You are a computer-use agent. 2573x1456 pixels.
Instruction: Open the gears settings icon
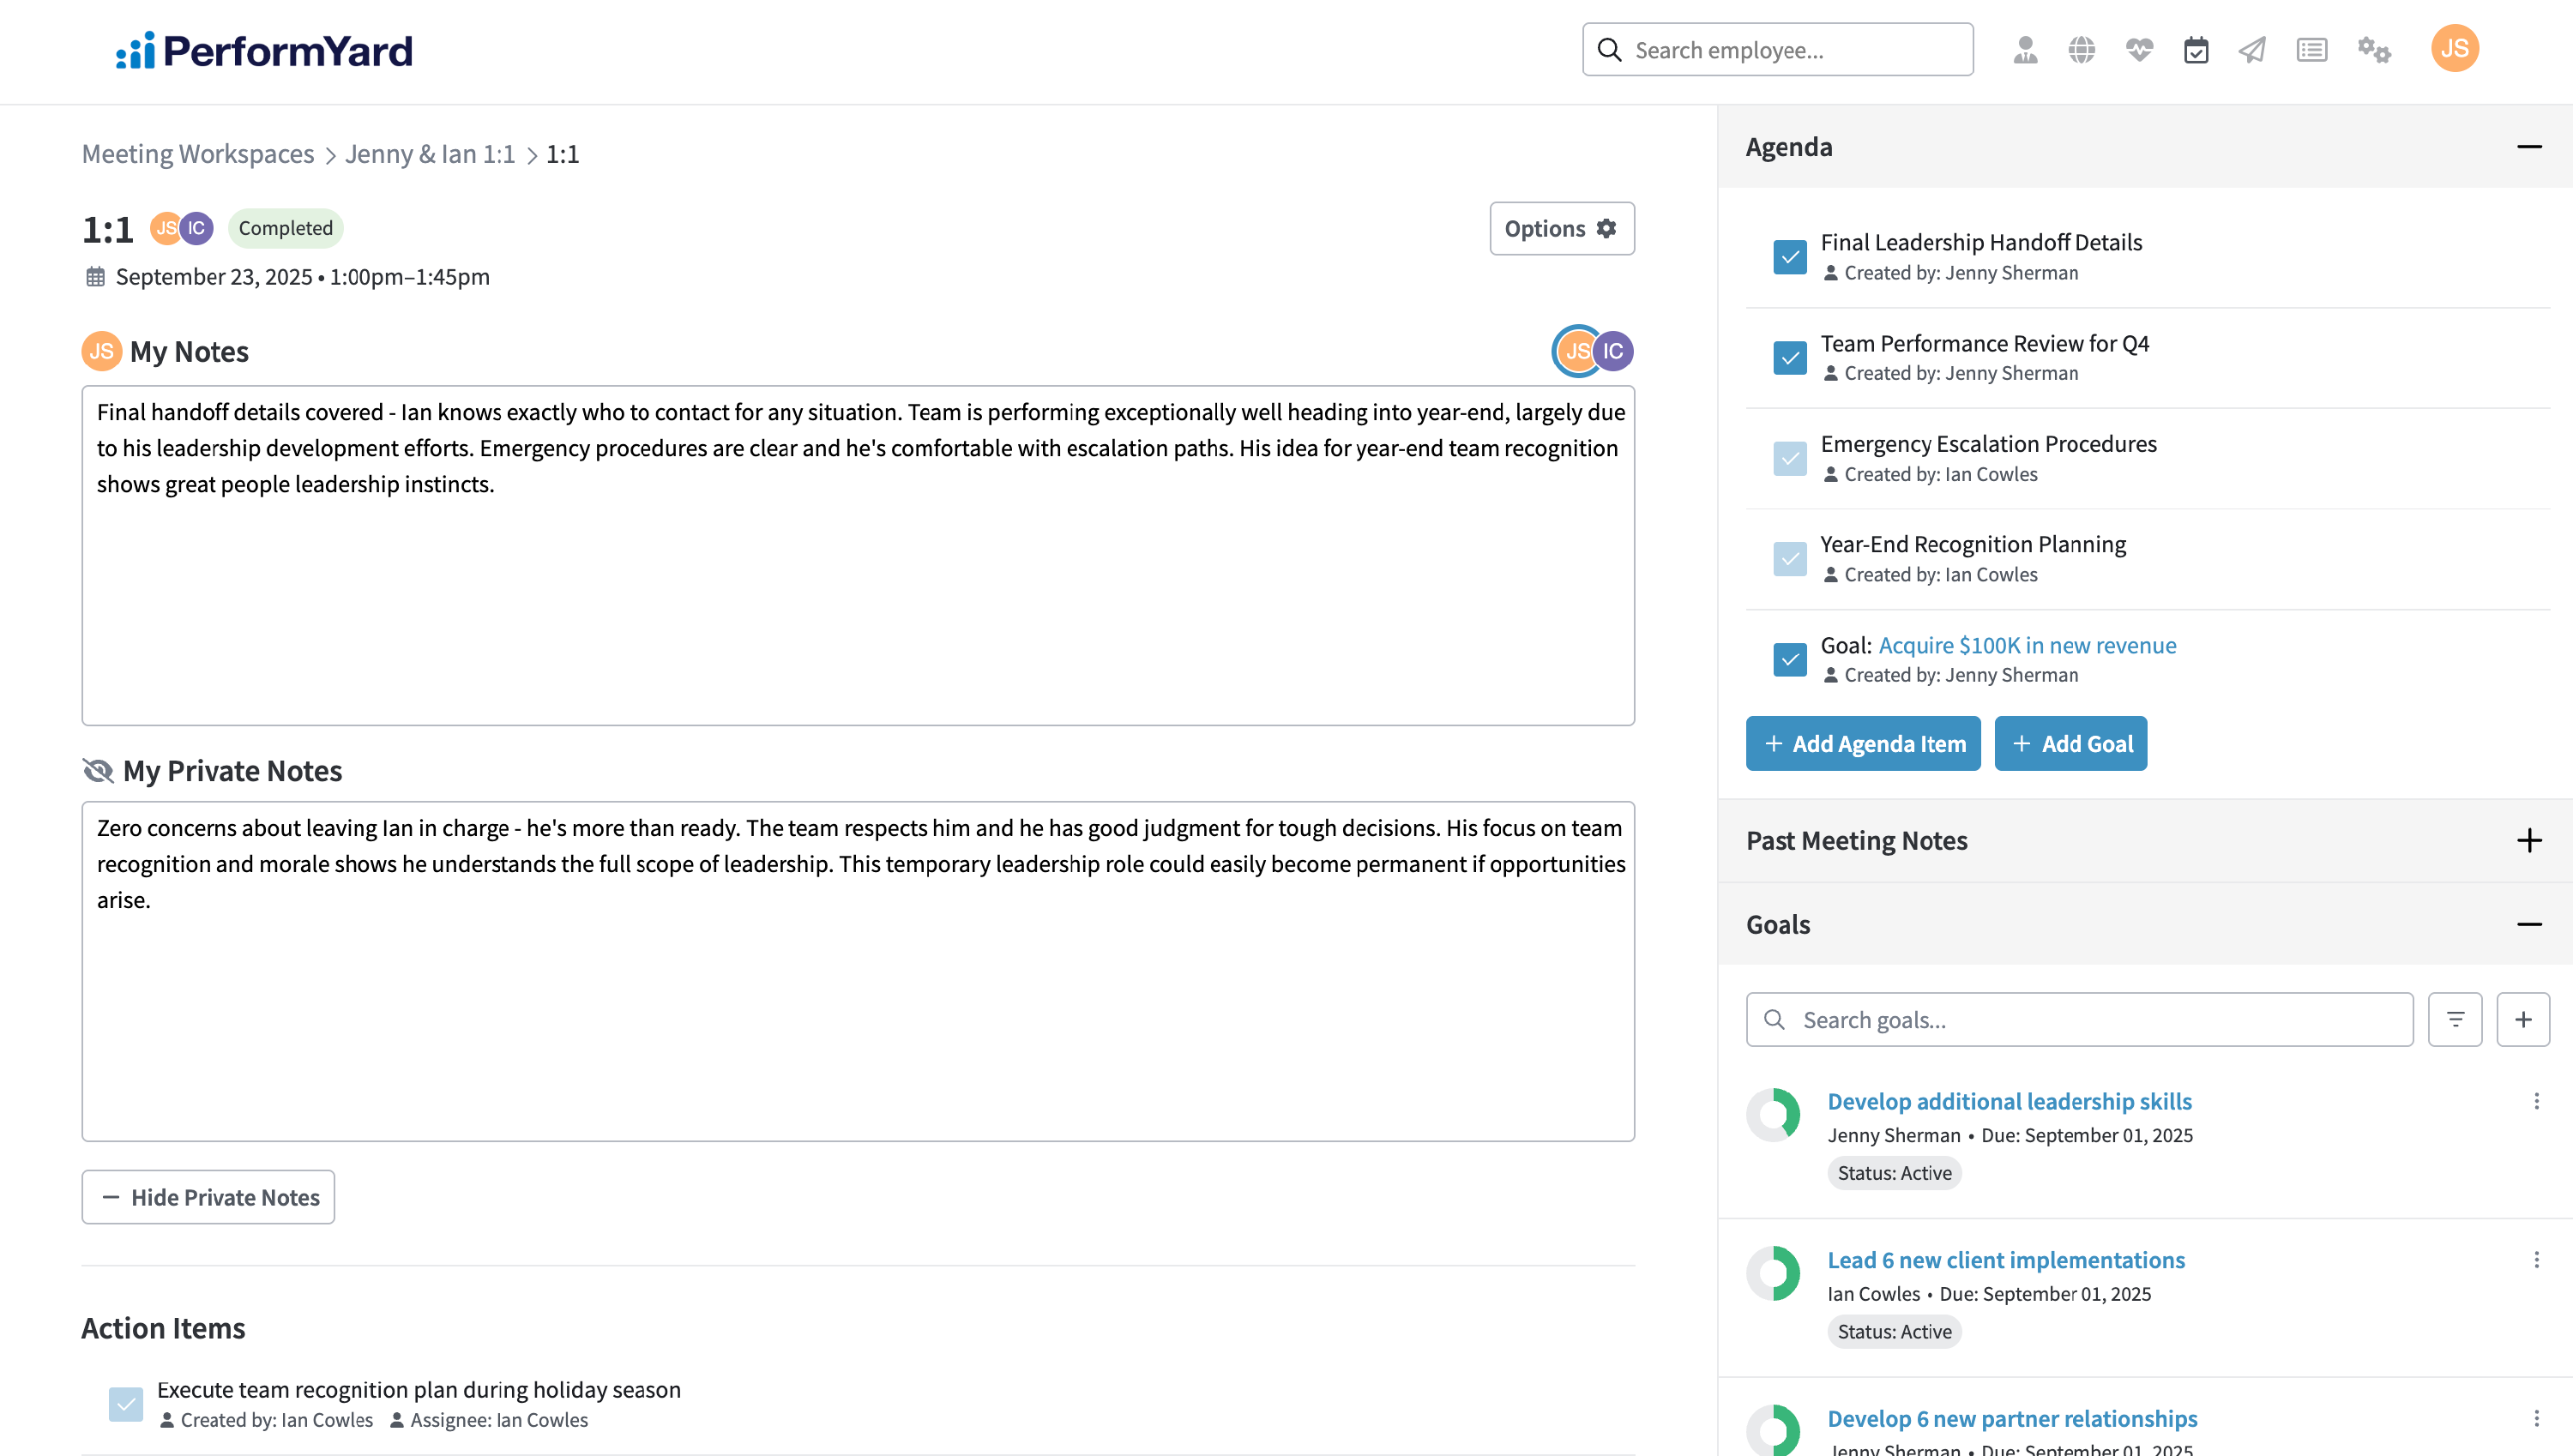[2374, 50]
